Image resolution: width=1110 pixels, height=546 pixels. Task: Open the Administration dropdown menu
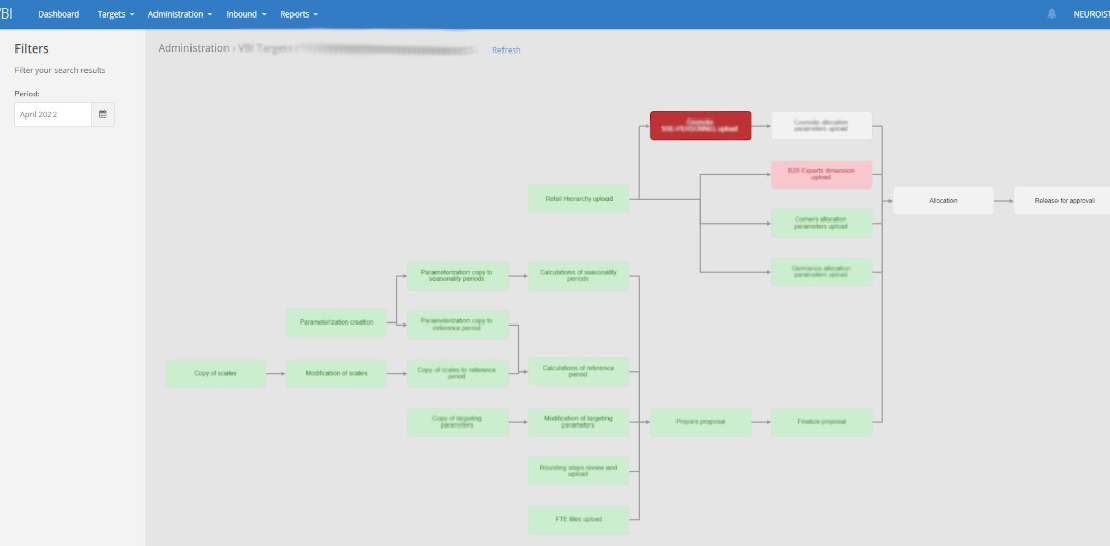(x=180, y=15)
